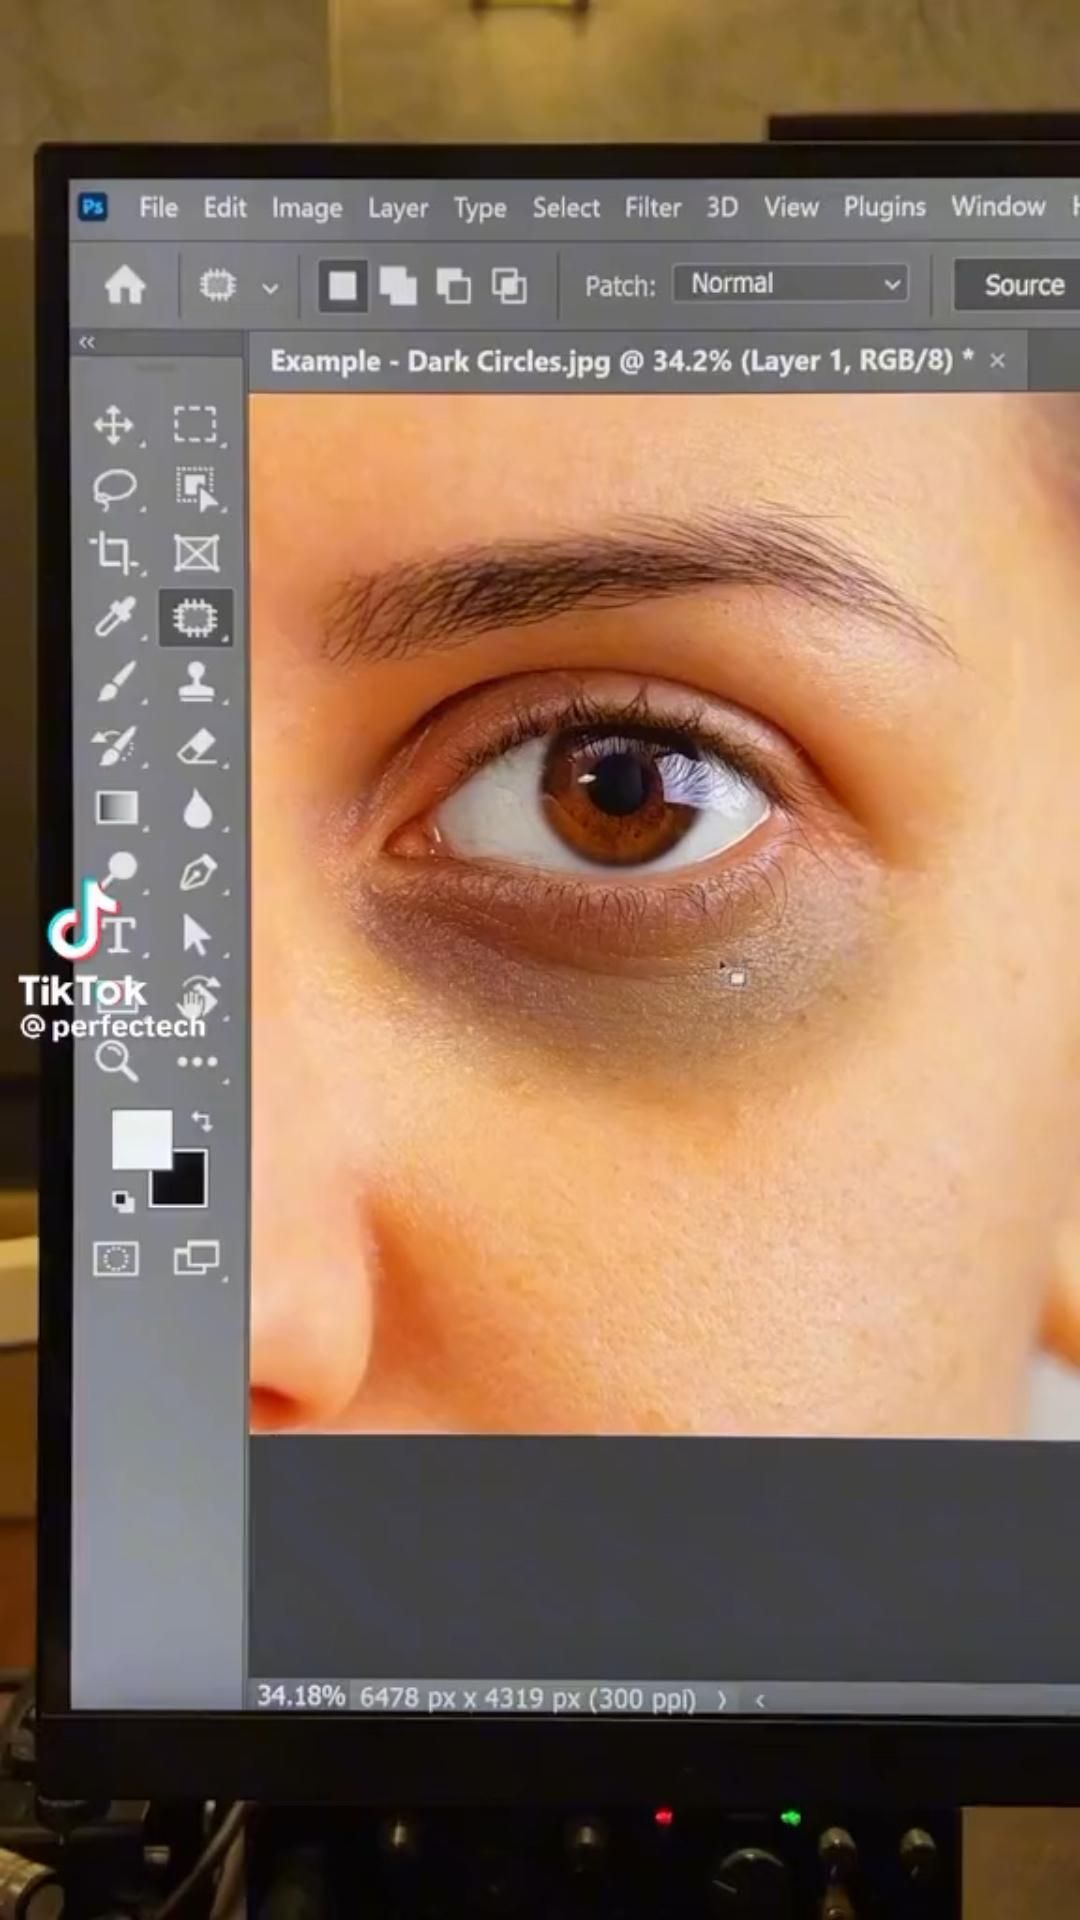
Task: Open the Patch mode Normal dropdown
Action: [791, 284]
